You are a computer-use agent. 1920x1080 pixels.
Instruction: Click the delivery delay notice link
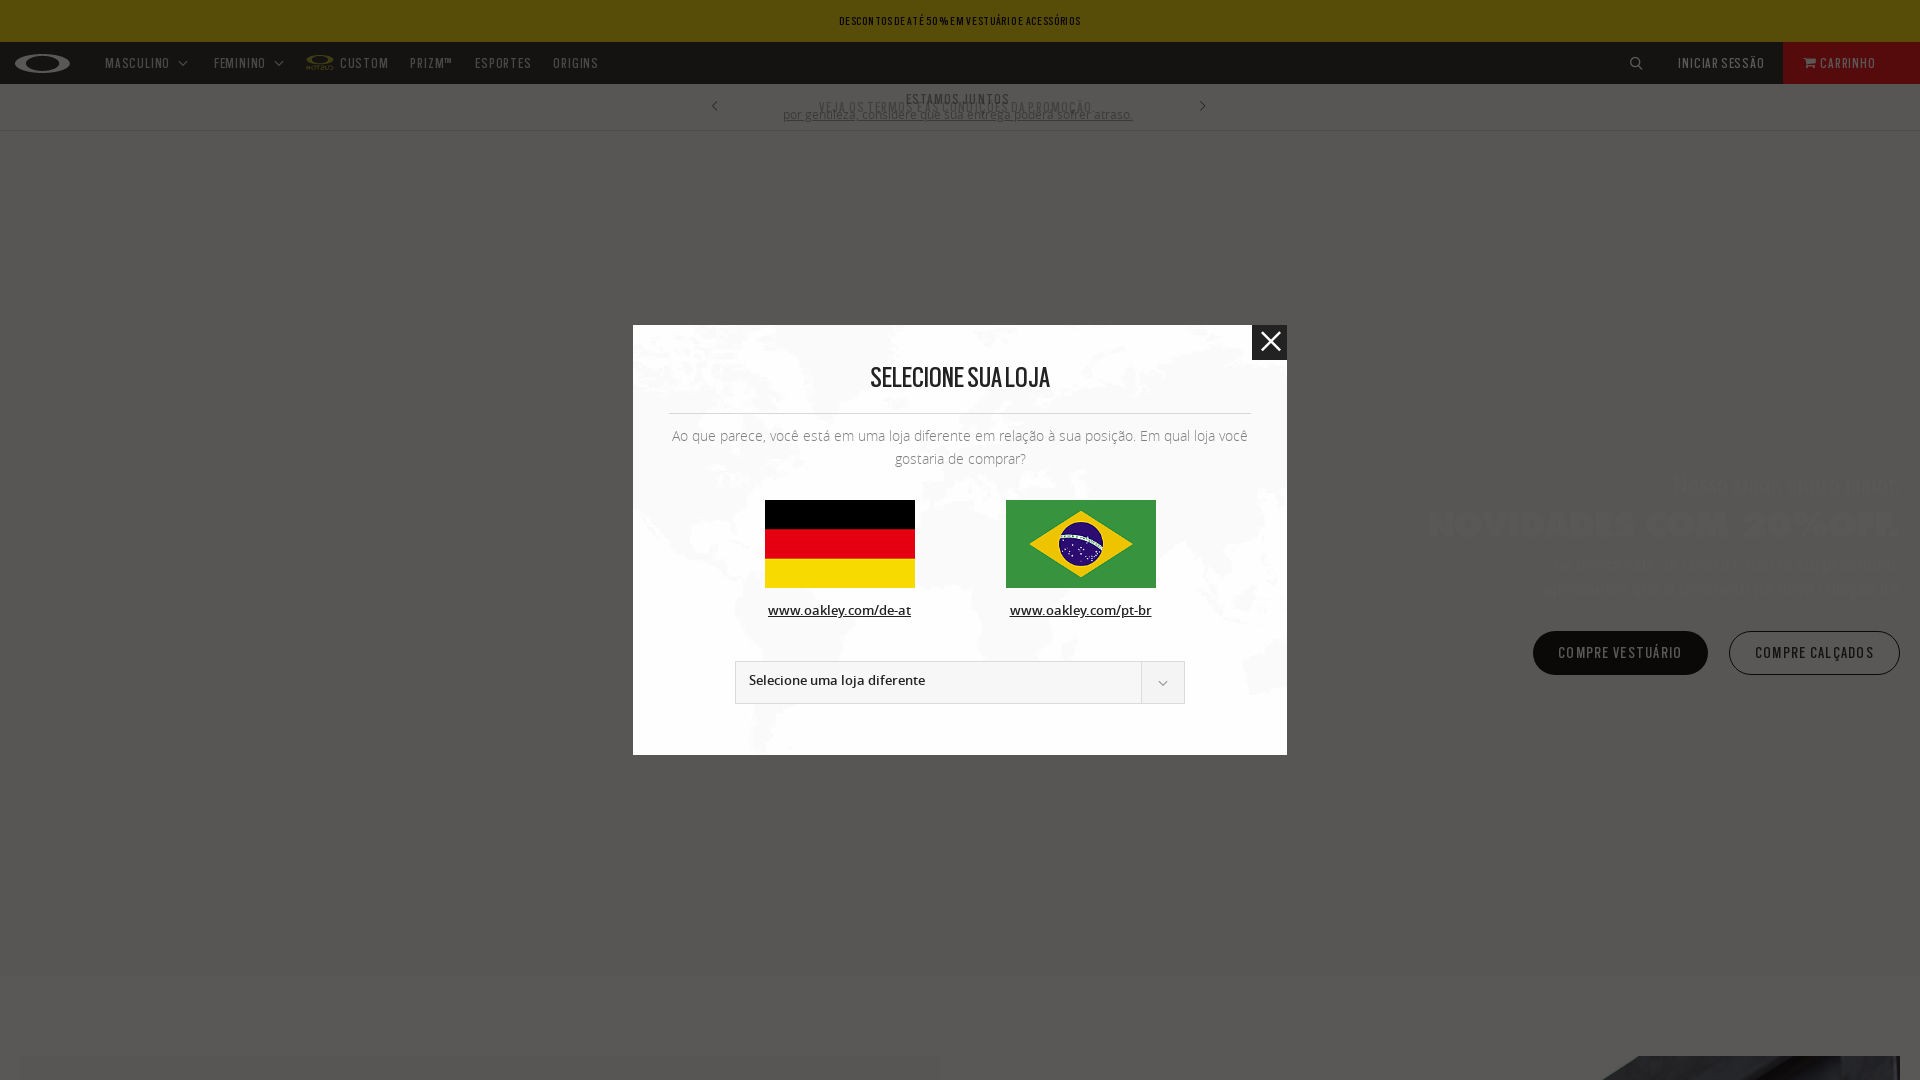click(958, 115)
